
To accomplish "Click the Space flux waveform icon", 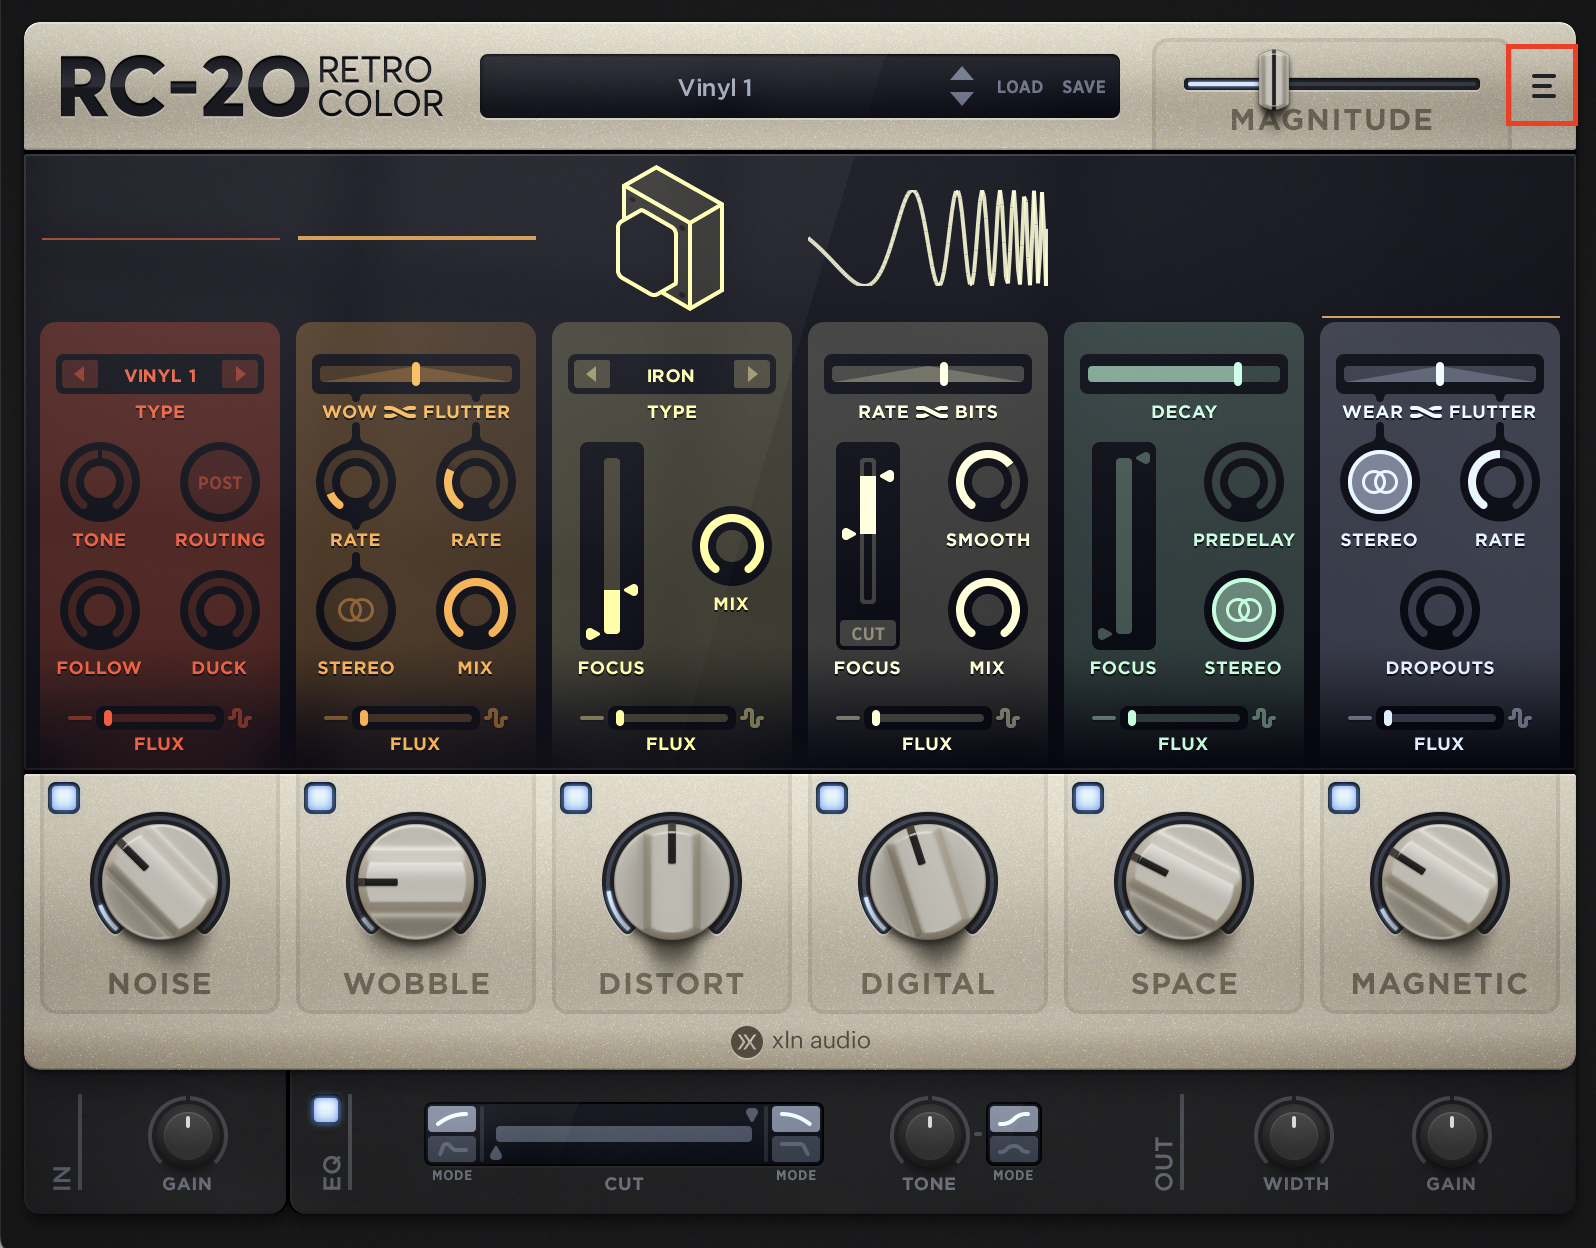I will [1264, 718].
